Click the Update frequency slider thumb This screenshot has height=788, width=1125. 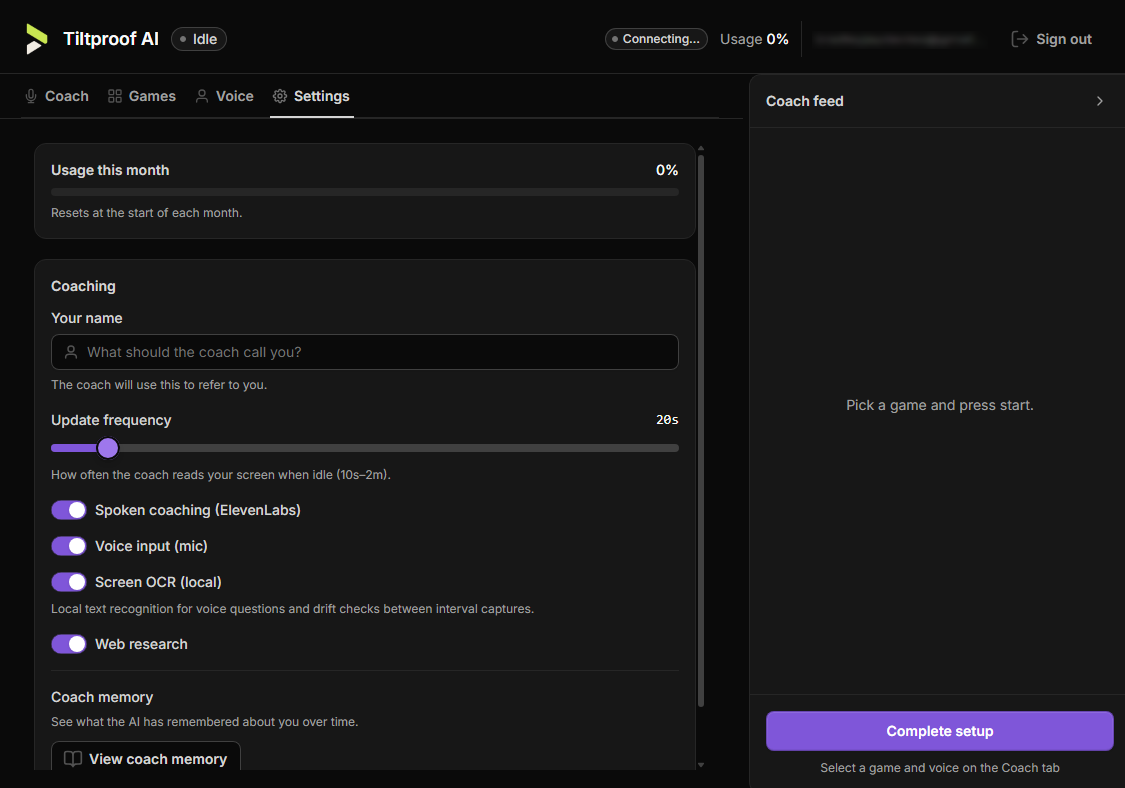(108, 448)
